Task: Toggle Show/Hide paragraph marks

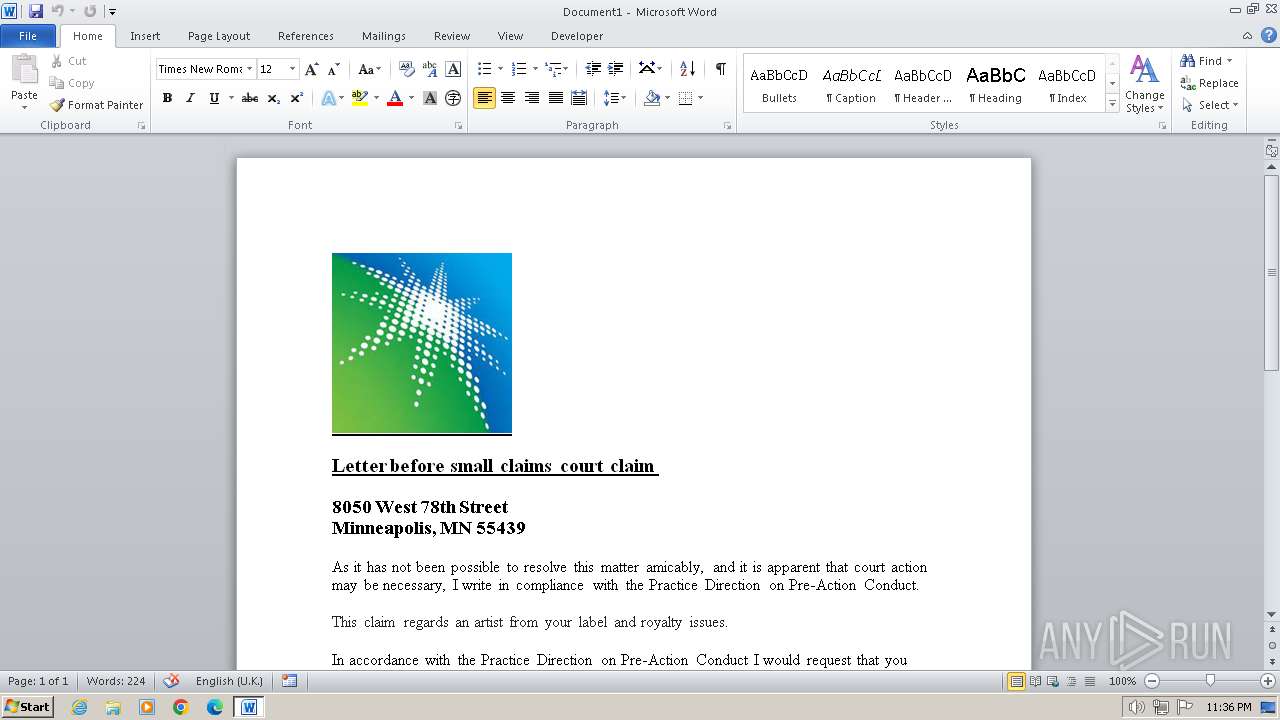Action: click(x=720, y=69)
